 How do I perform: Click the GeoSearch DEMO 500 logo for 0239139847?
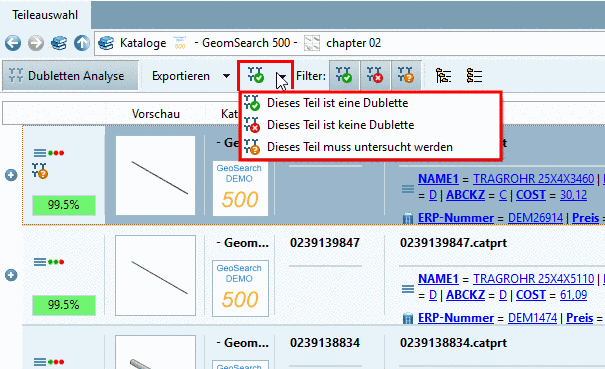[240, 288]
